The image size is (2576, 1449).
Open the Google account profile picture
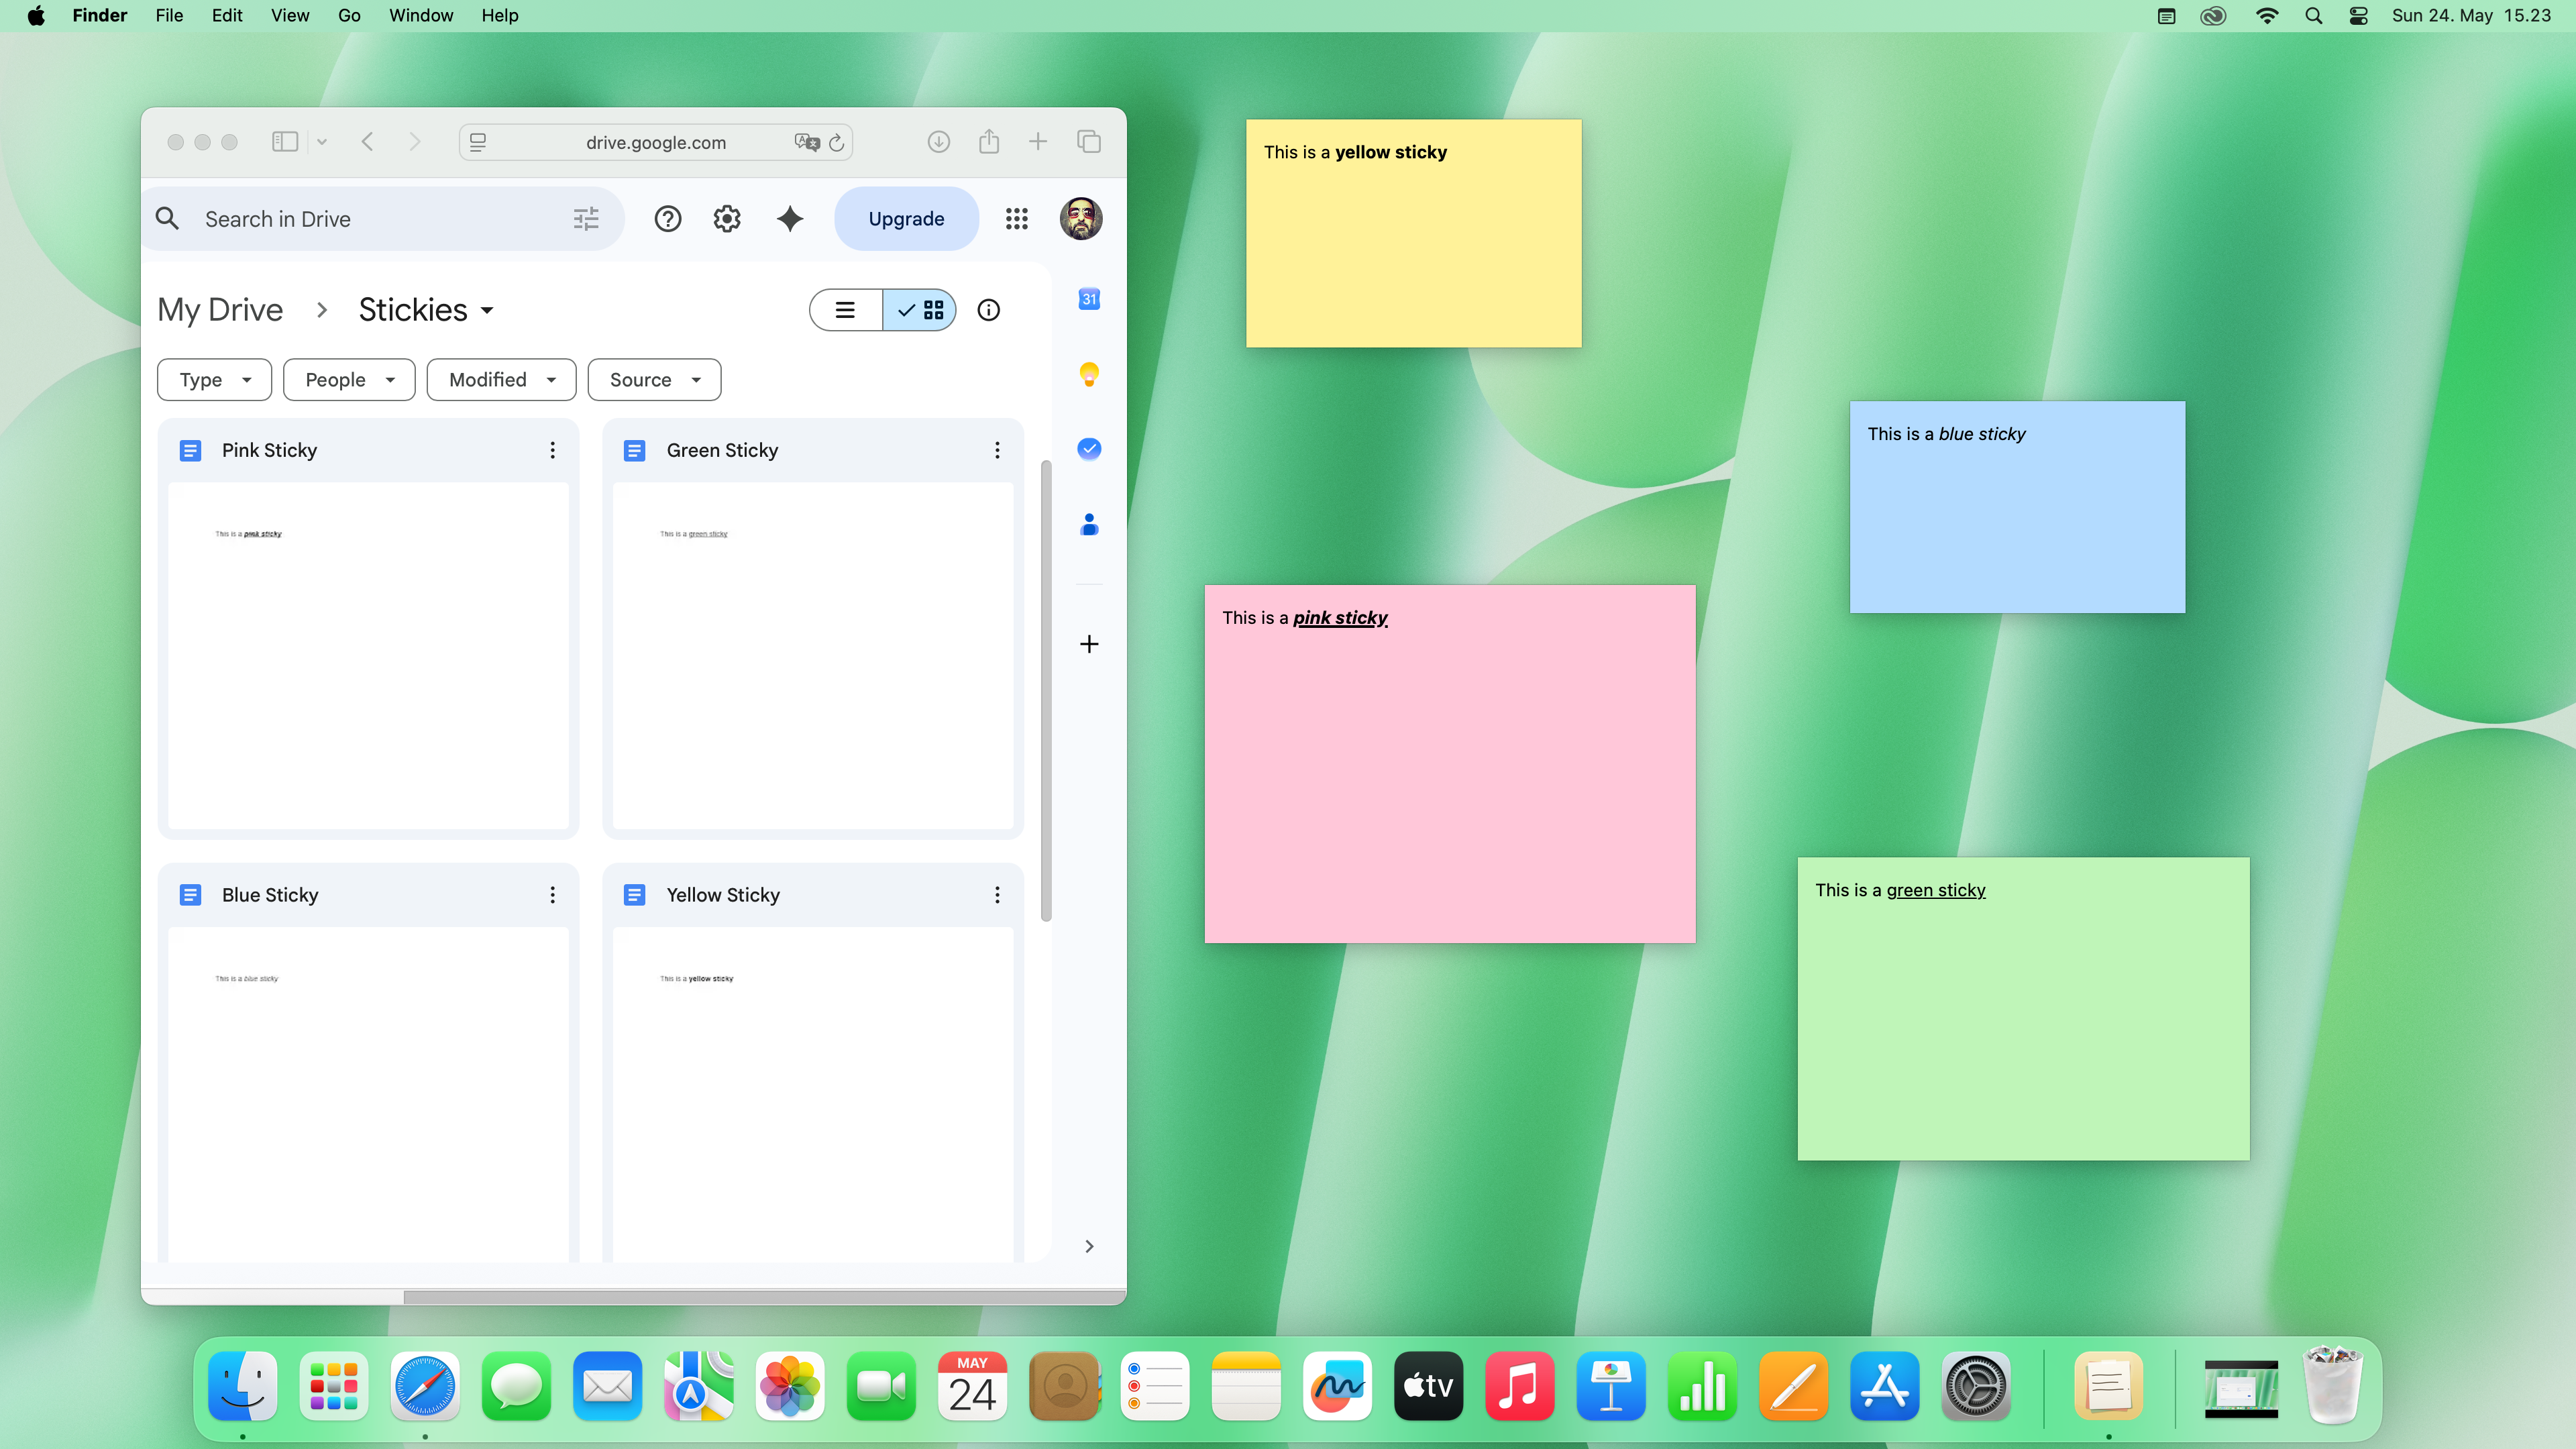point(1081,219)
